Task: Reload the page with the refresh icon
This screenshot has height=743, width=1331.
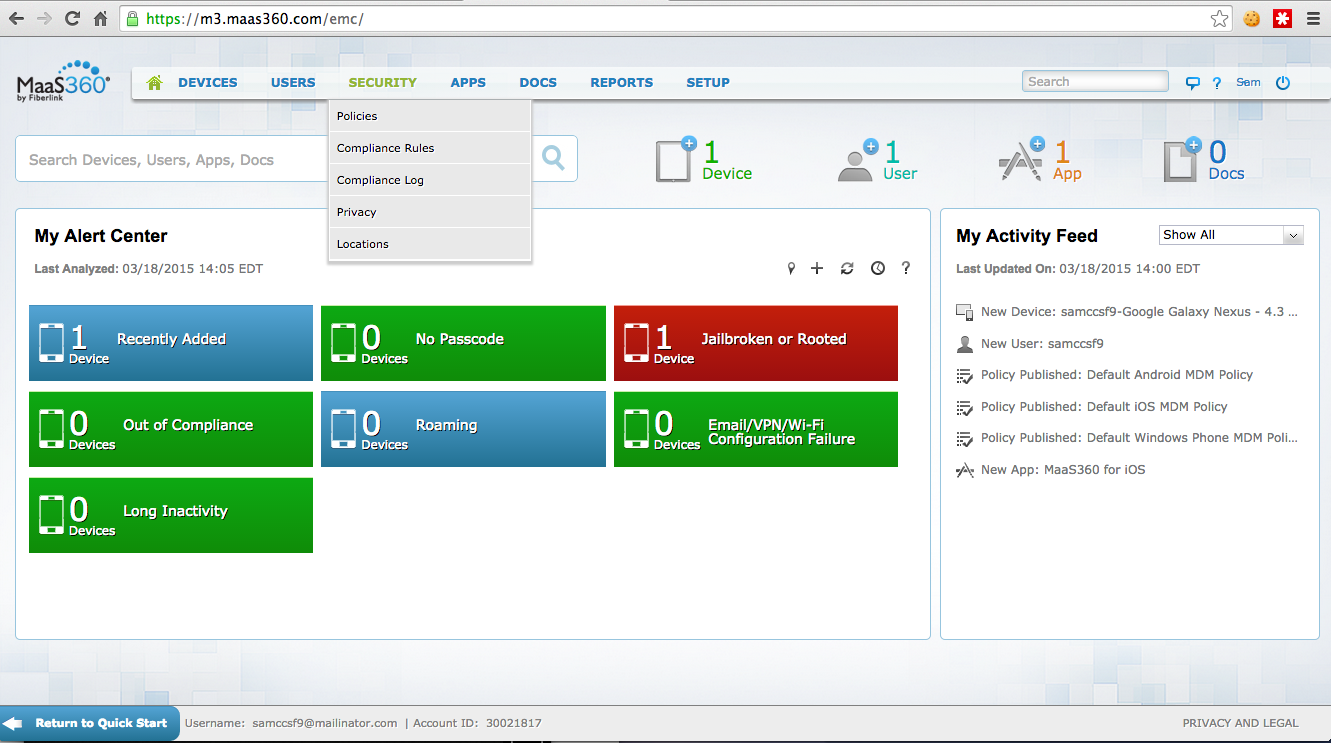Action: 72,19
